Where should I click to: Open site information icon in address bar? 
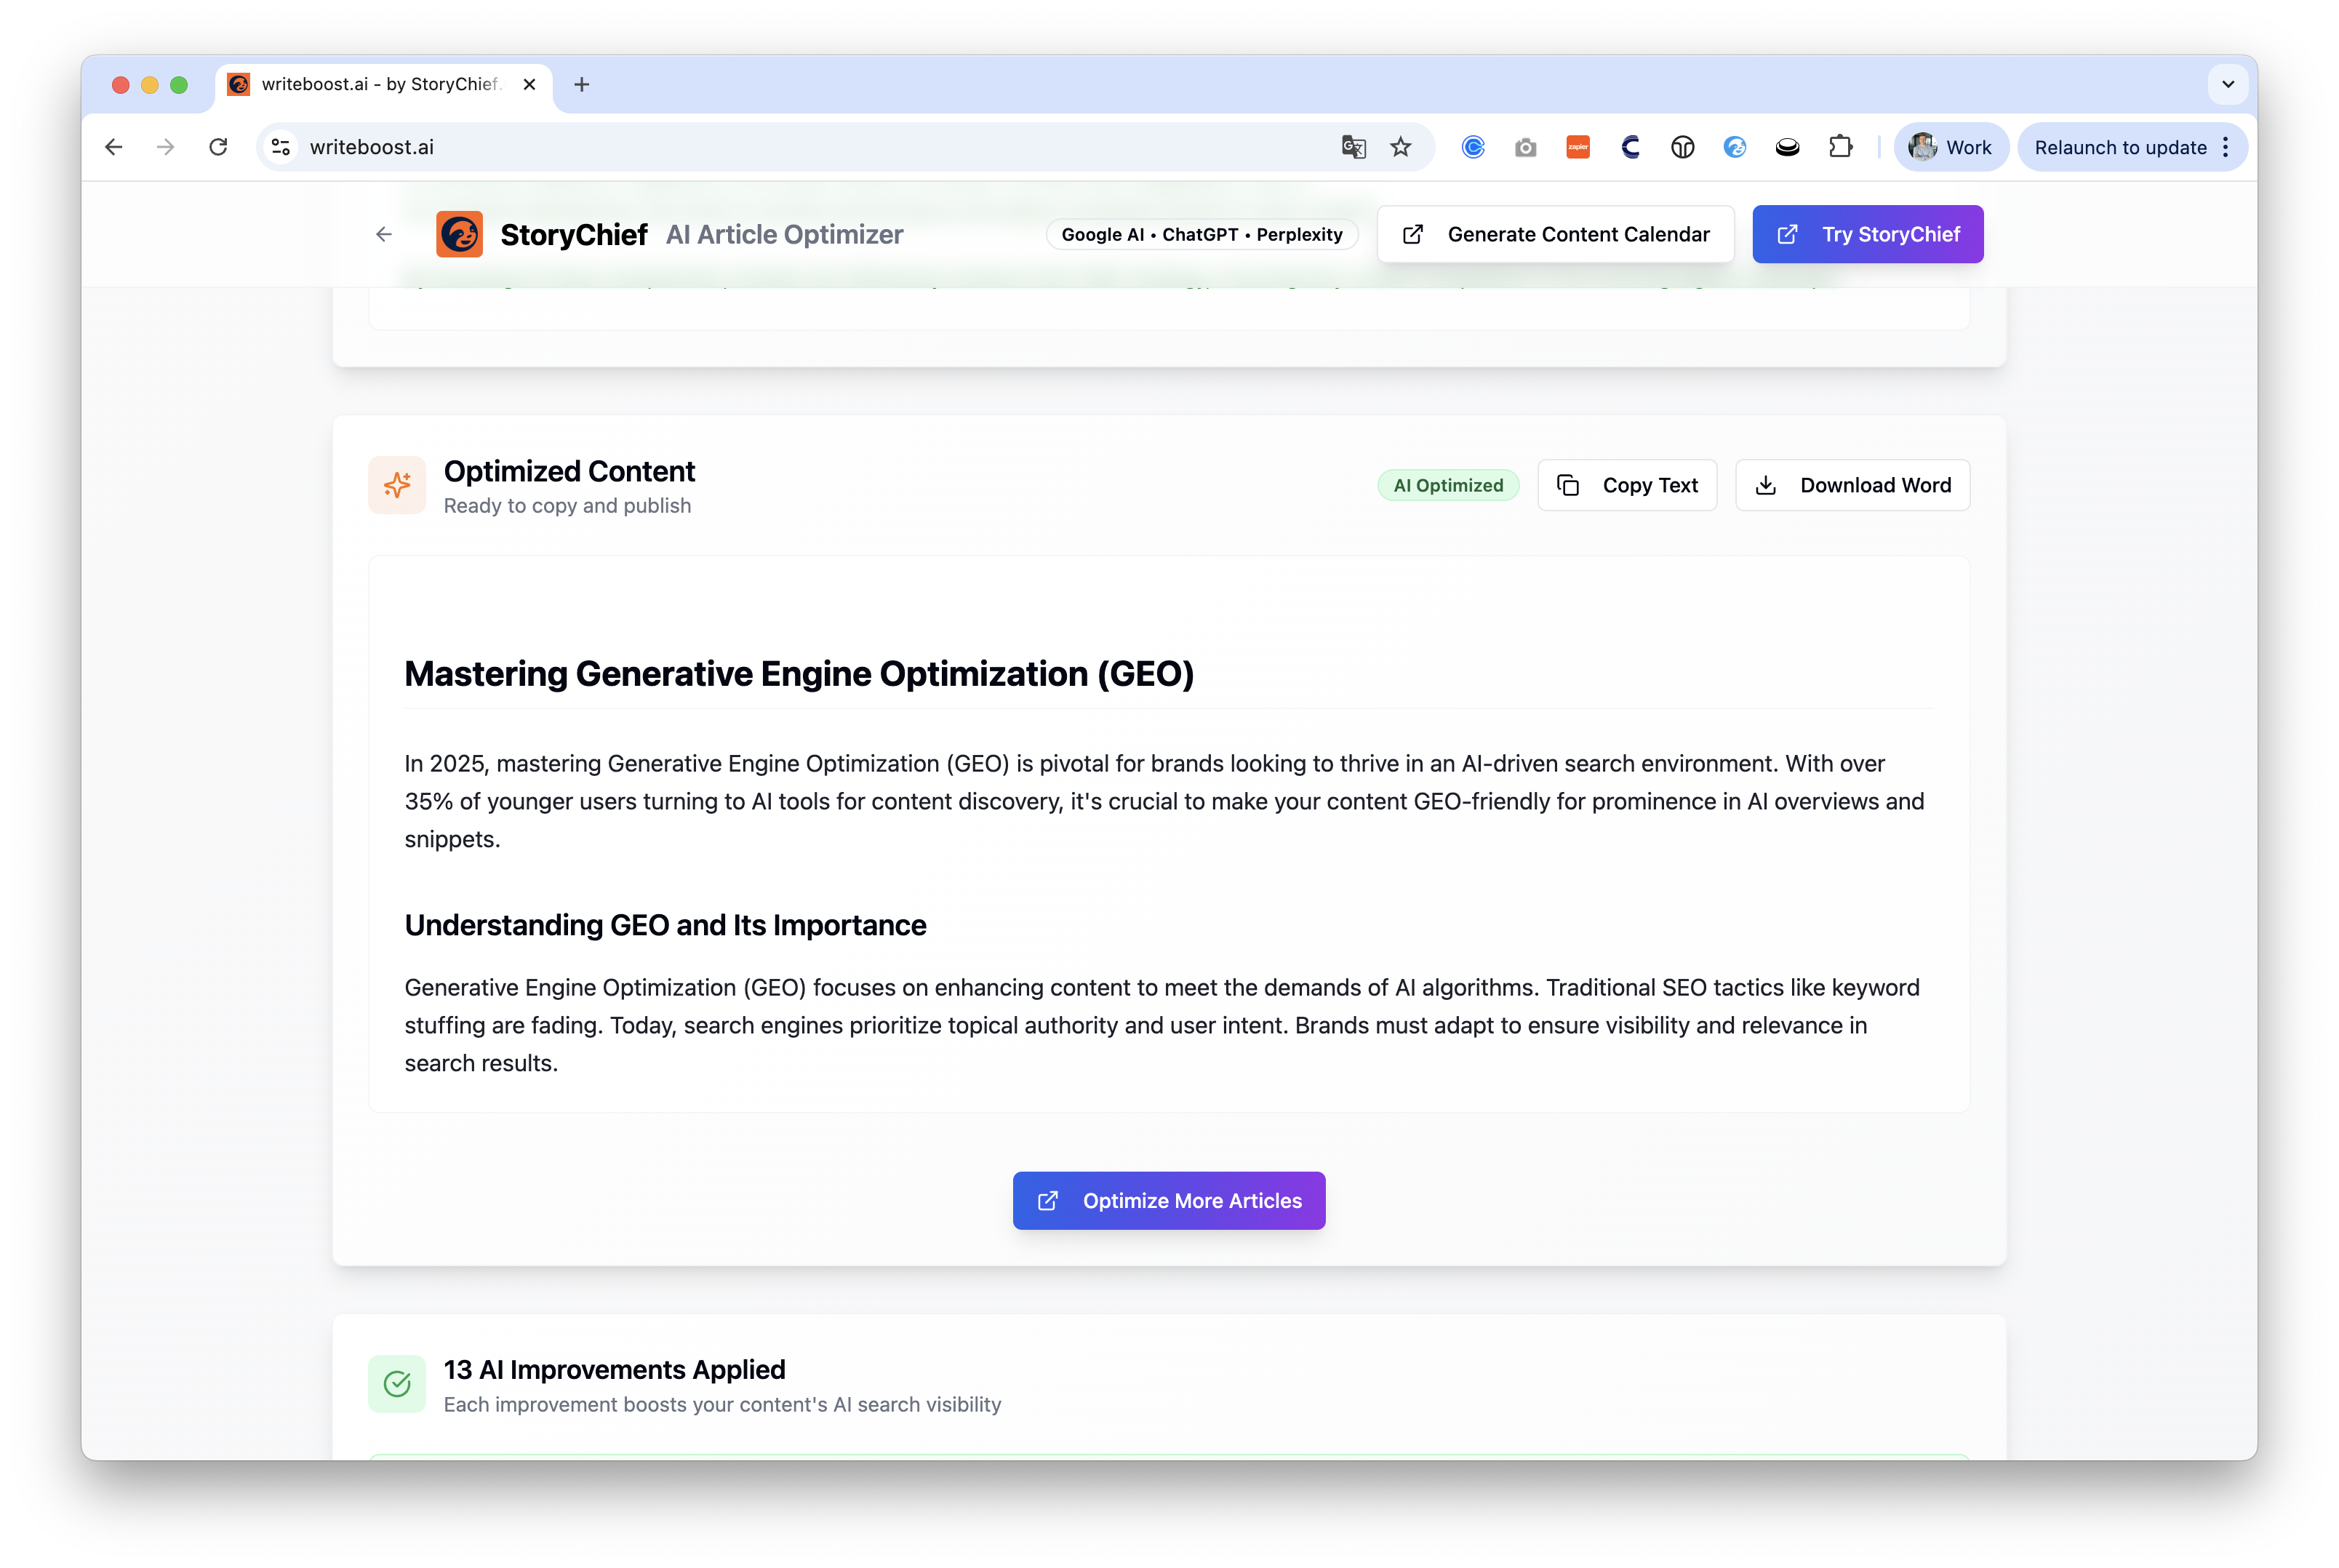[x=281, y=147]
